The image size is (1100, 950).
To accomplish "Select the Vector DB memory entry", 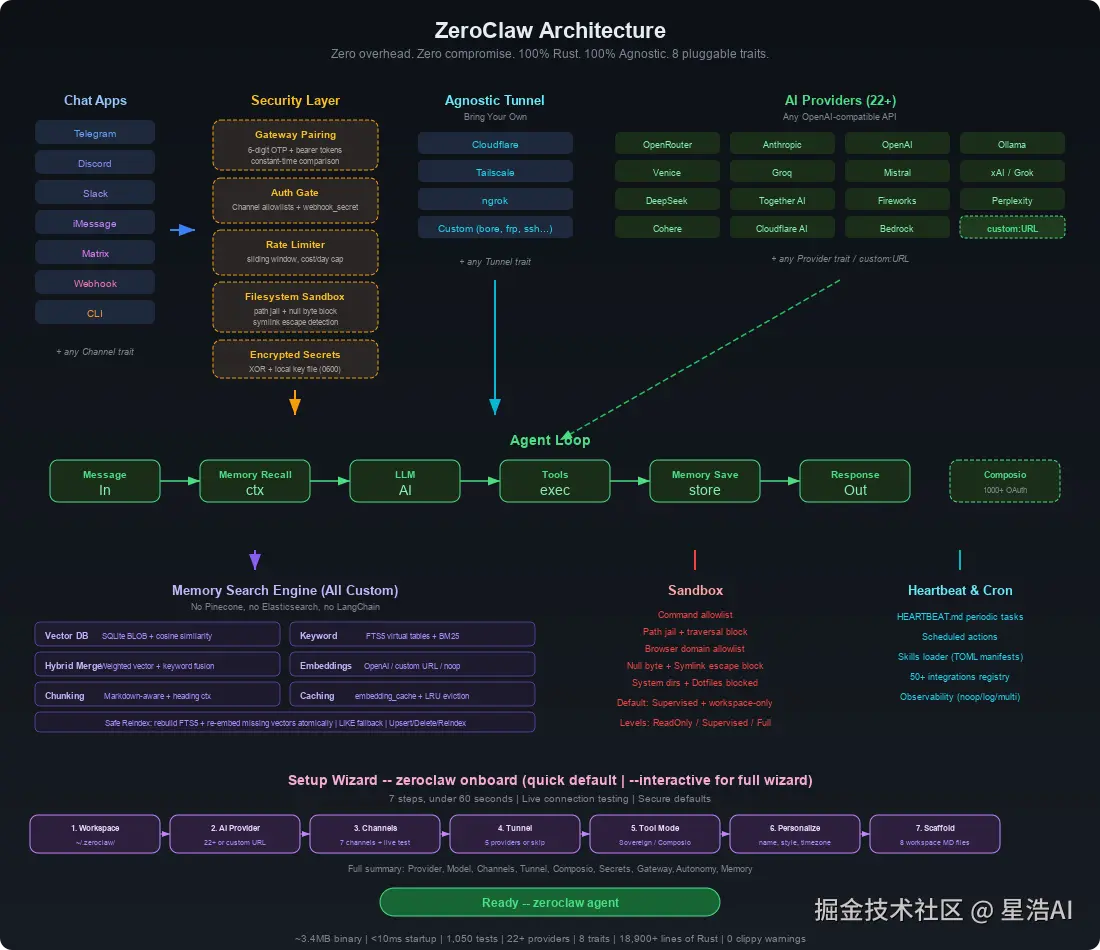I will (x=157, y=634).
